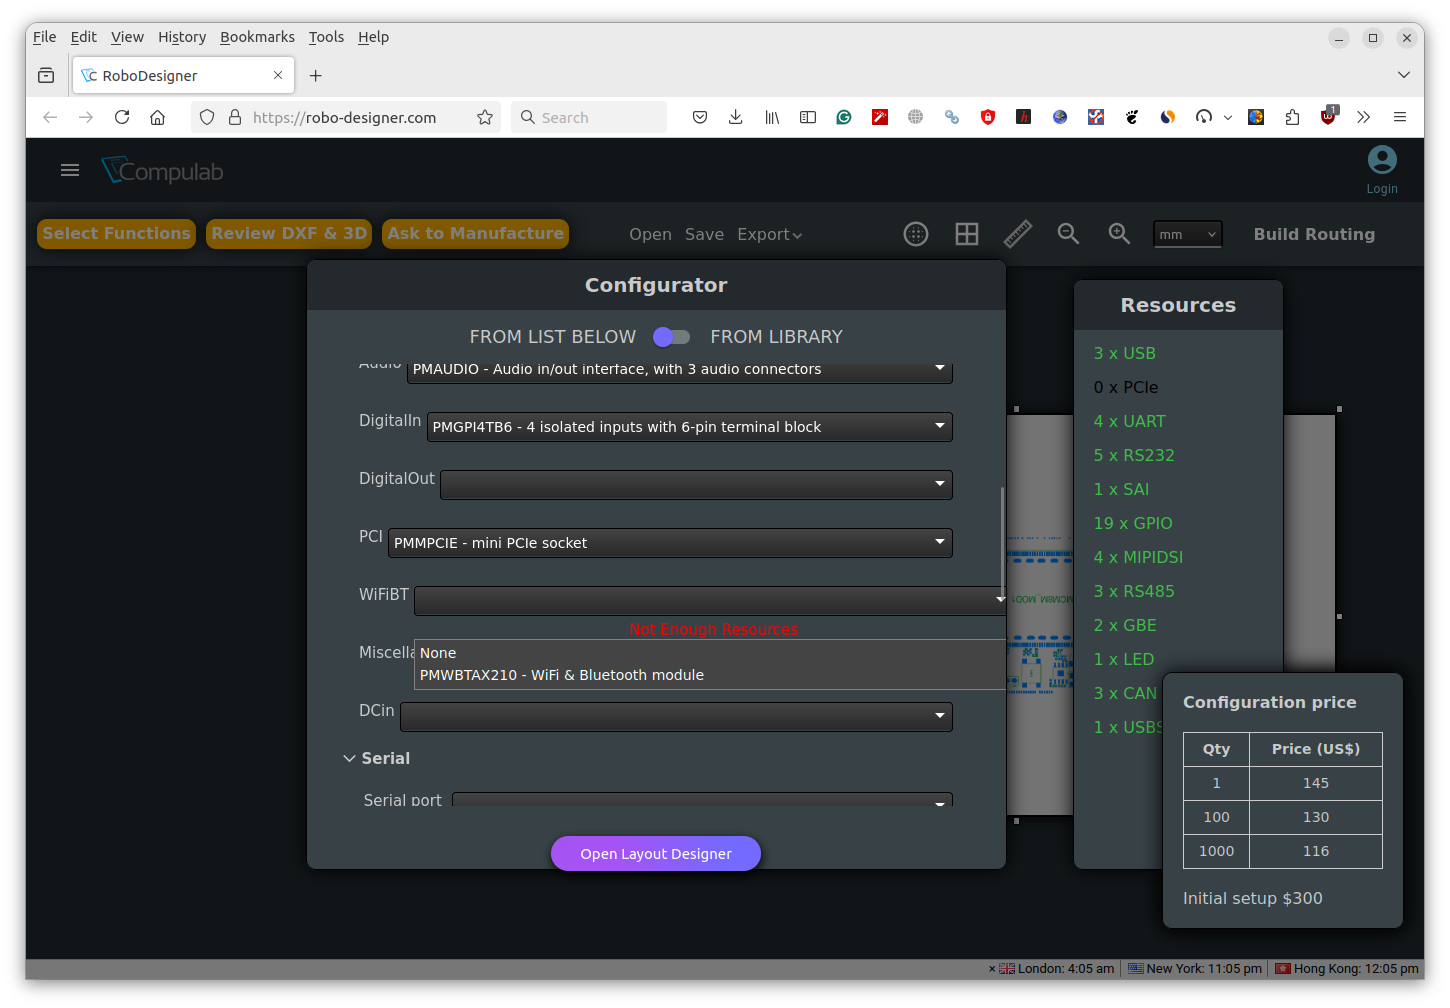Click Open in the toolbar
This screenshot has width=1450, height=1008.
(x=650, y=234)
